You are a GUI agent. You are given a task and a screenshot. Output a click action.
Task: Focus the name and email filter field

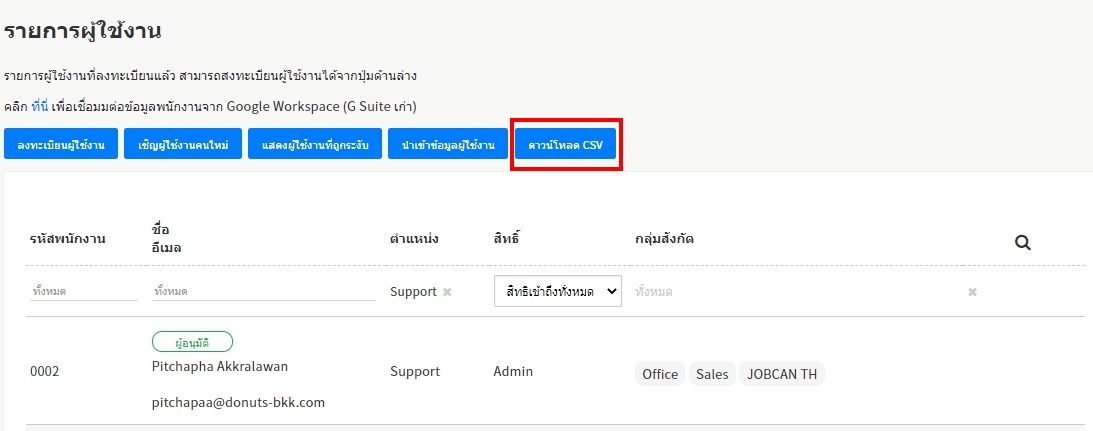pos(262,291)
